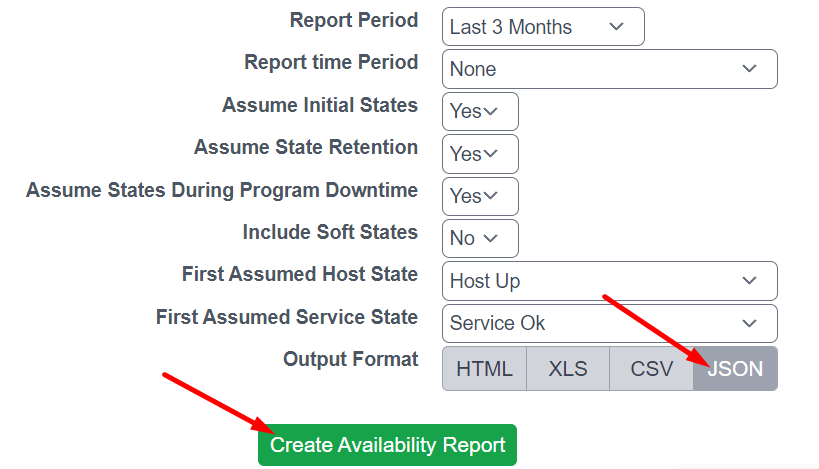Choose XLS as the output format
The width and height of the screenshot is (819, 469).
(x=568, y=369)
